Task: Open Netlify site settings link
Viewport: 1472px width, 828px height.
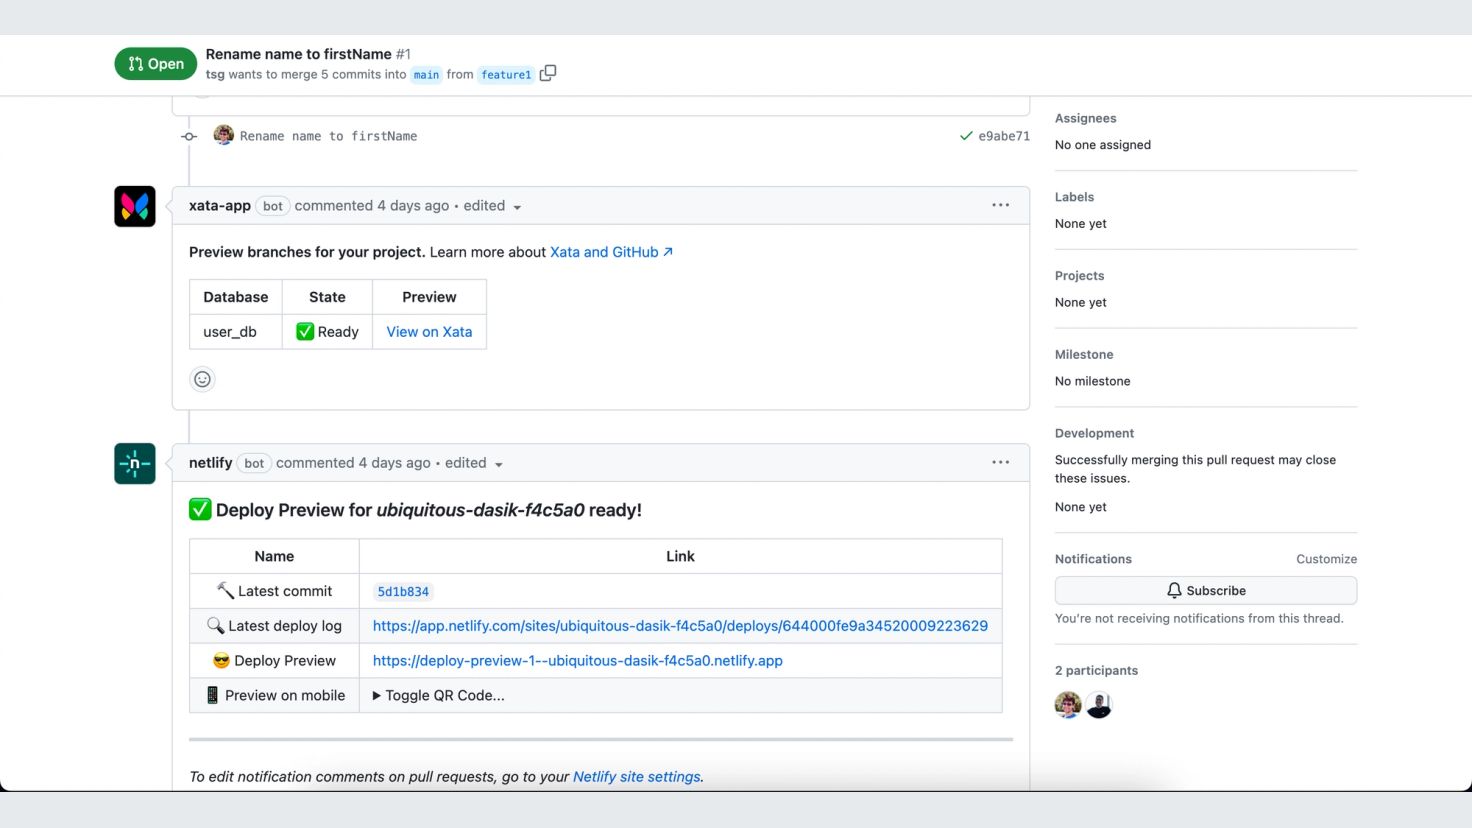Action: pyautogui.click(x=637, y=777)
